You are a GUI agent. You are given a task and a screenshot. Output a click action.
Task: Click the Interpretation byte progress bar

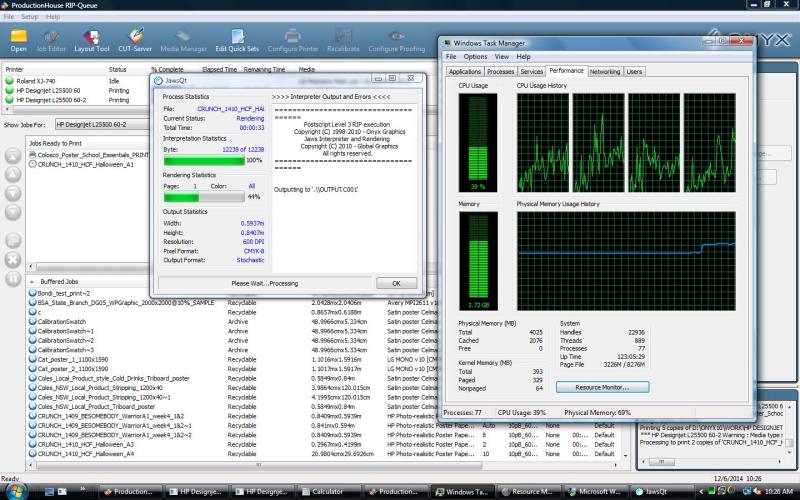204,160
